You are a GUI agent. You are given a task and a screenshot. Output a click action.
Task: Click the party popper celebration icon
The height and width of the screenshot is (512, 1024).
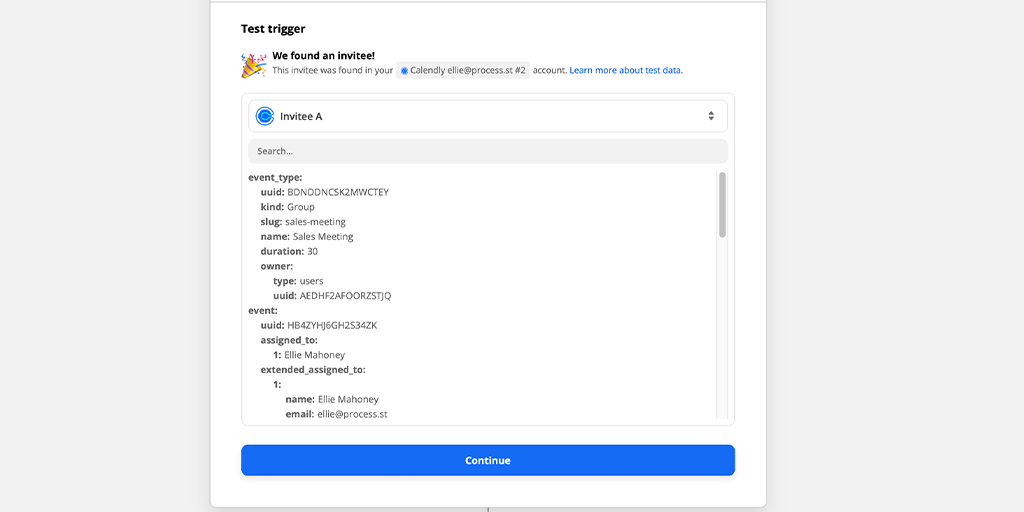(x=253, y=65)
